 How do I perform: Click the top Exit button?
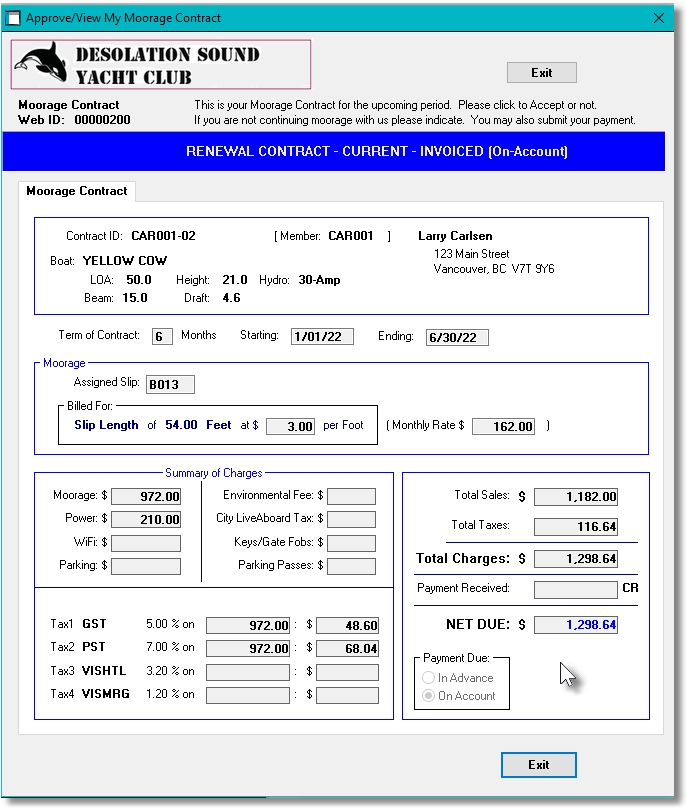click(542, 73)
